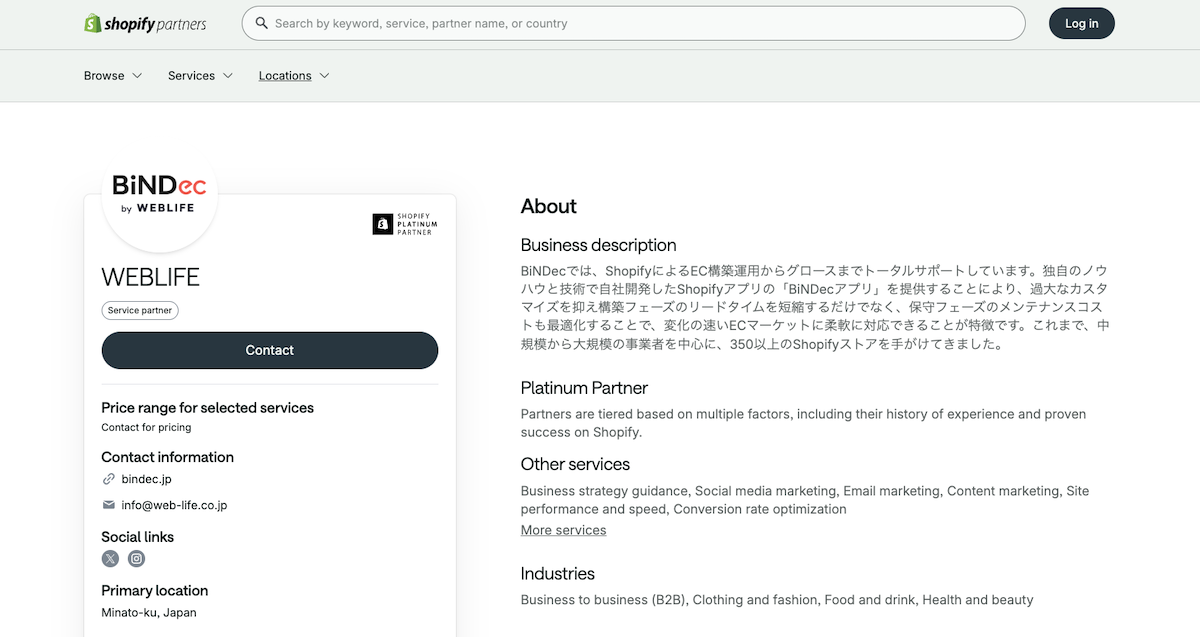Click the Contact button
1200x637 pixels.
point(270,350)
